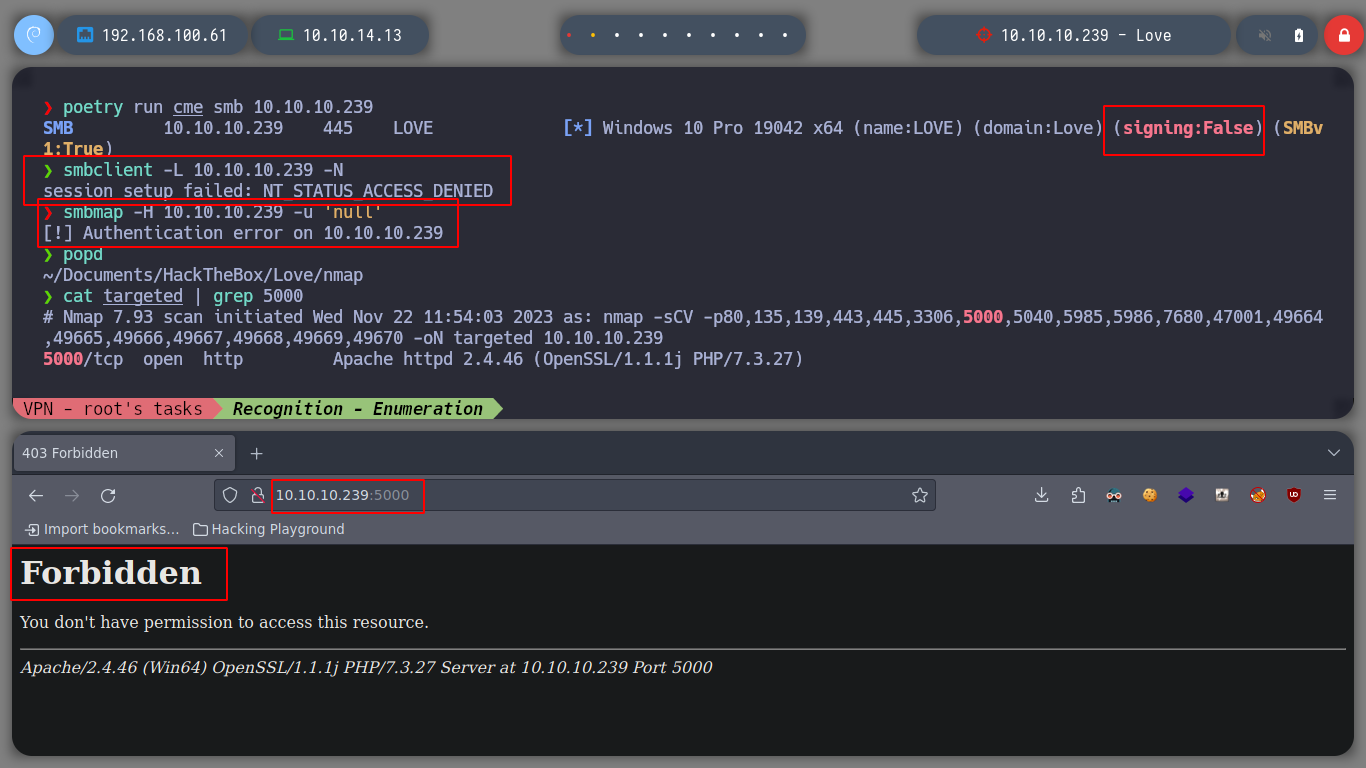
Task: Click the insecure connection padlock icon
Action: 257,495
